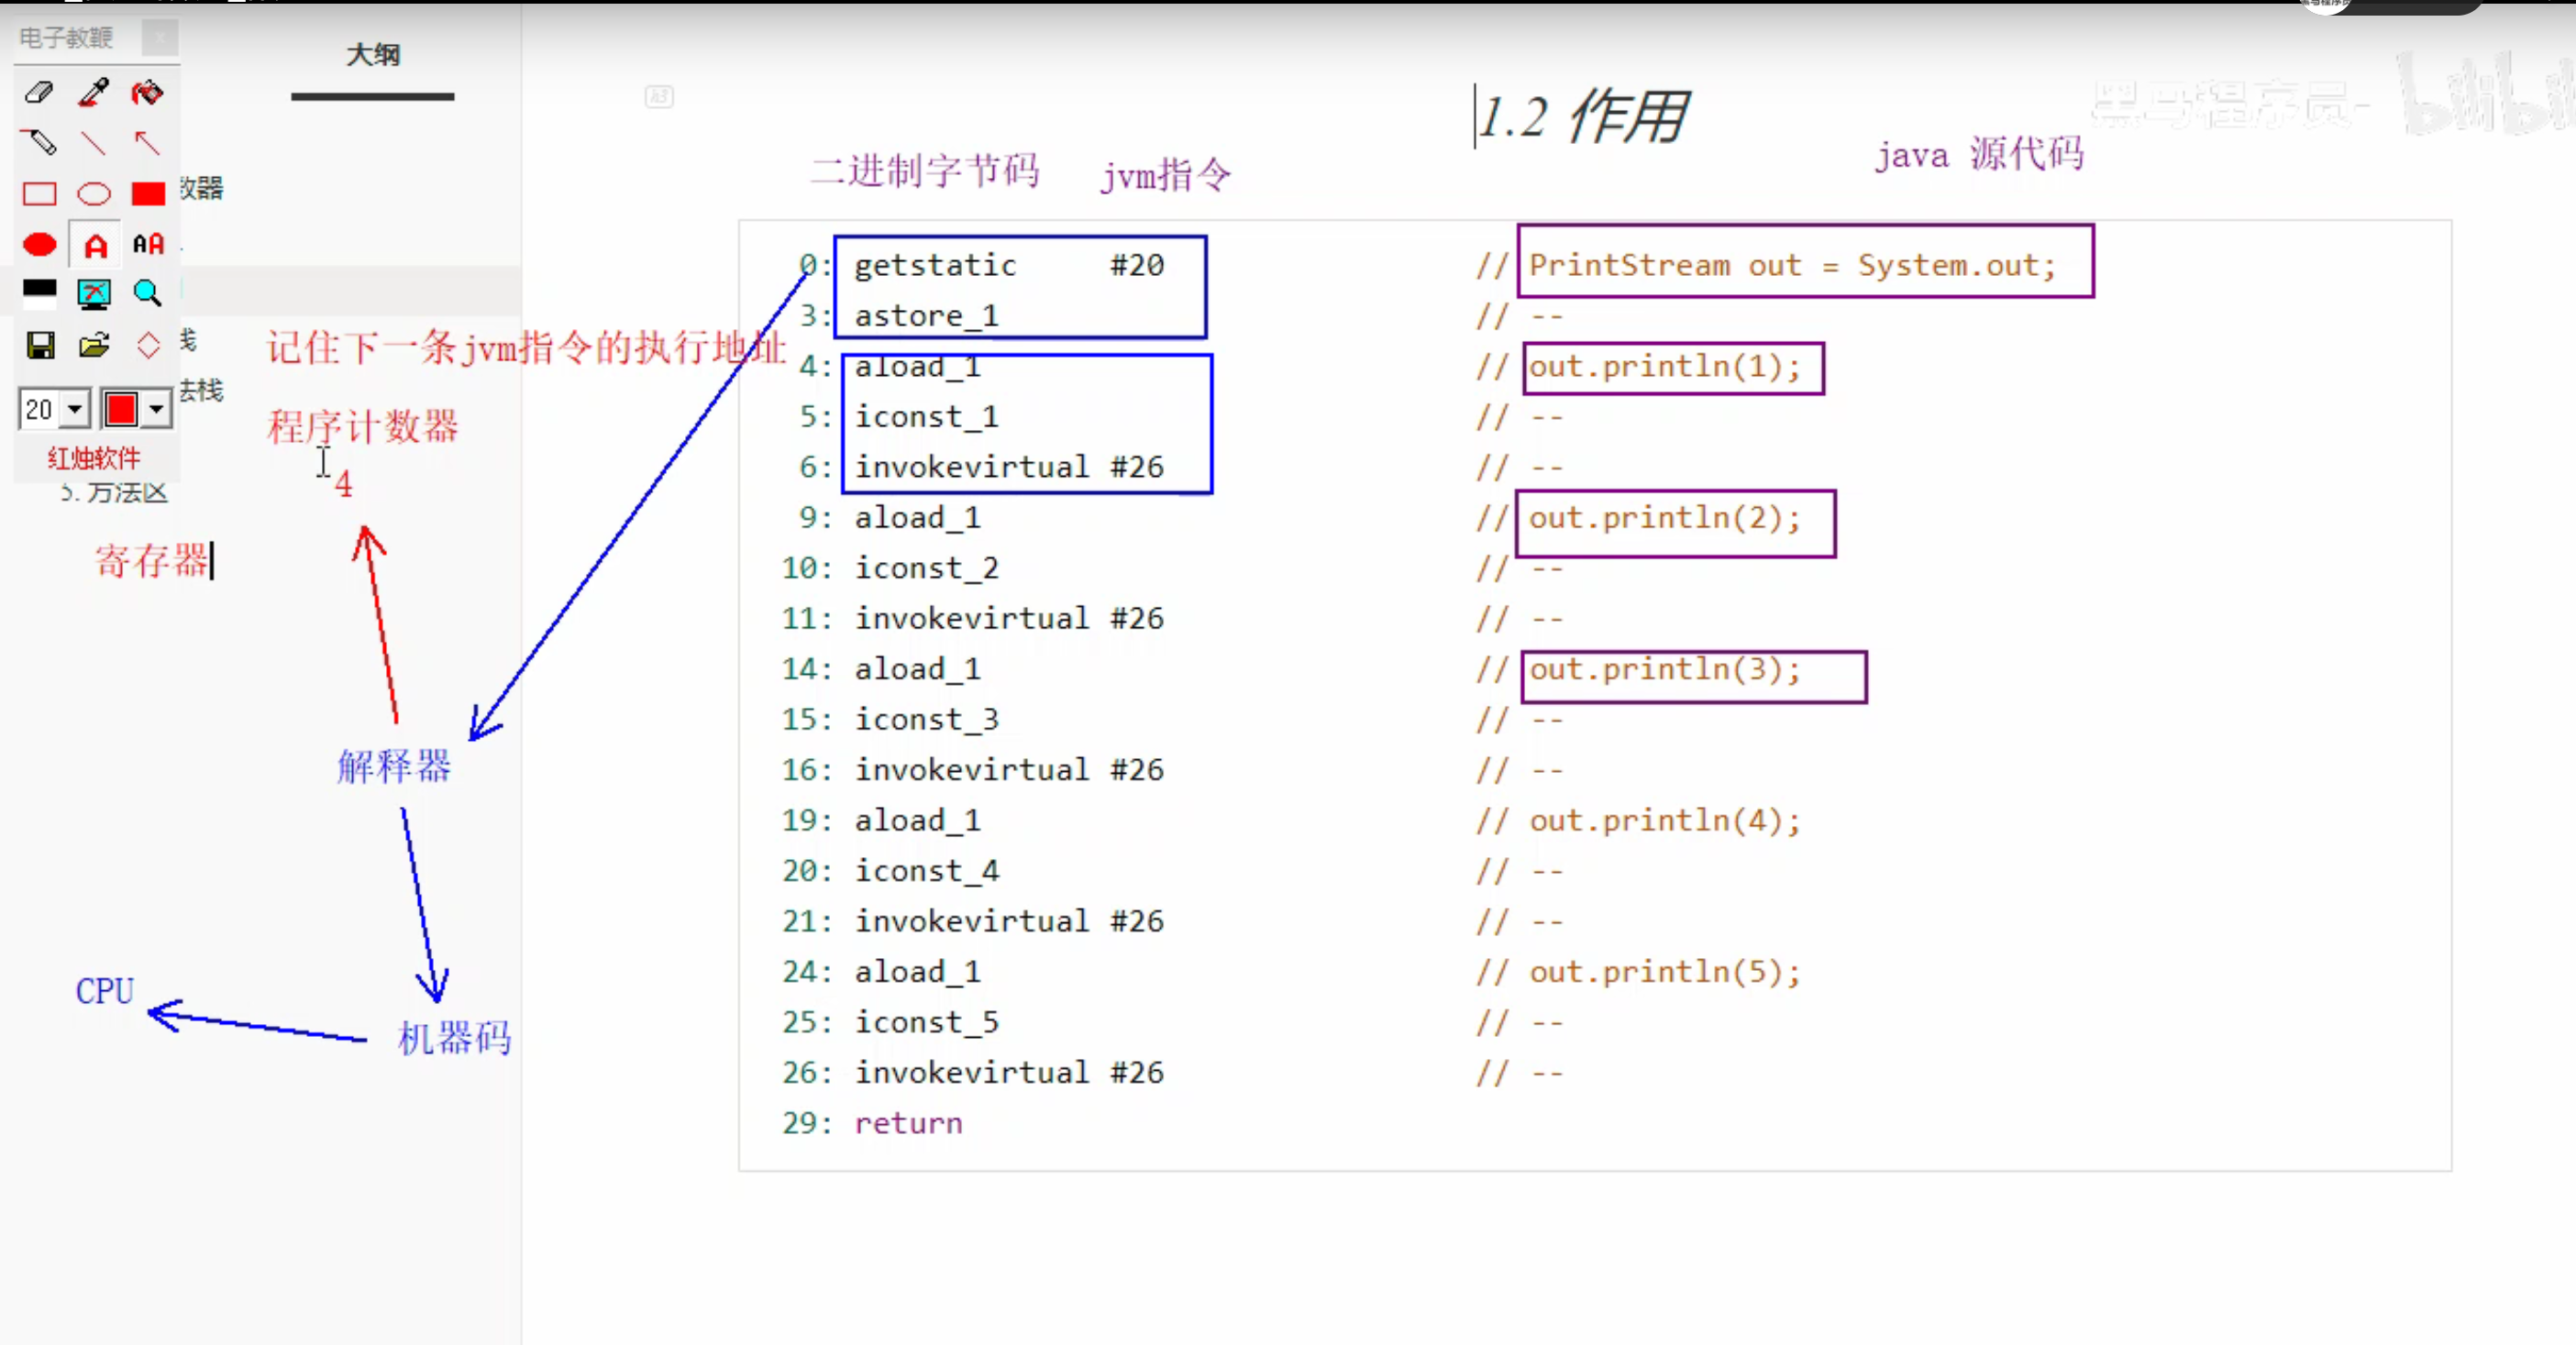Click 'aload_1' on line 19

(x=917, y=821)
